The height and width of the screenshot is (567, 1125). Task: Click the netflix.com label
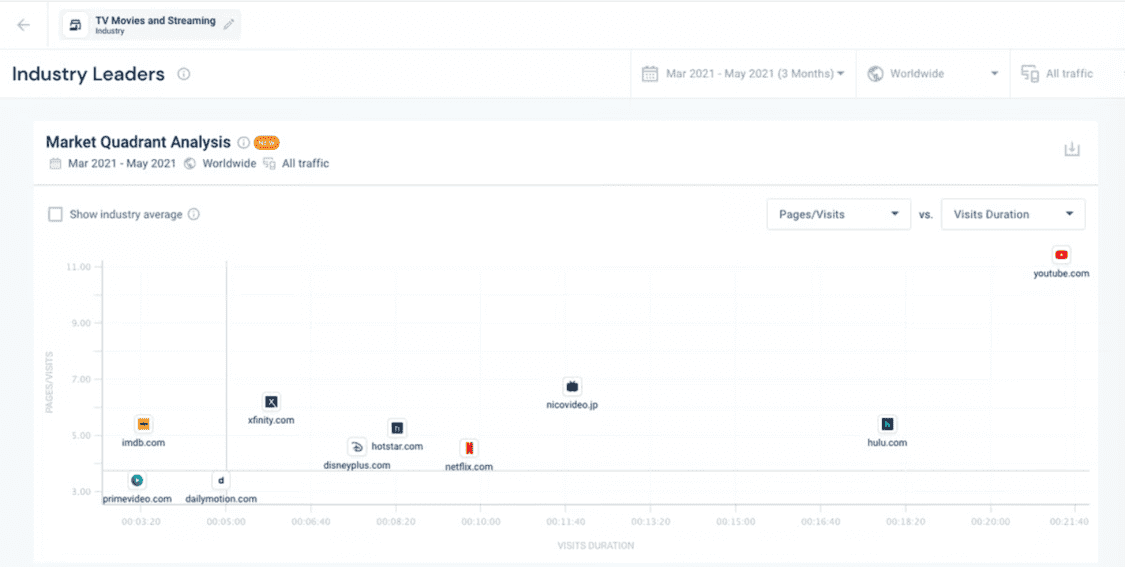[x=469, y=467]
